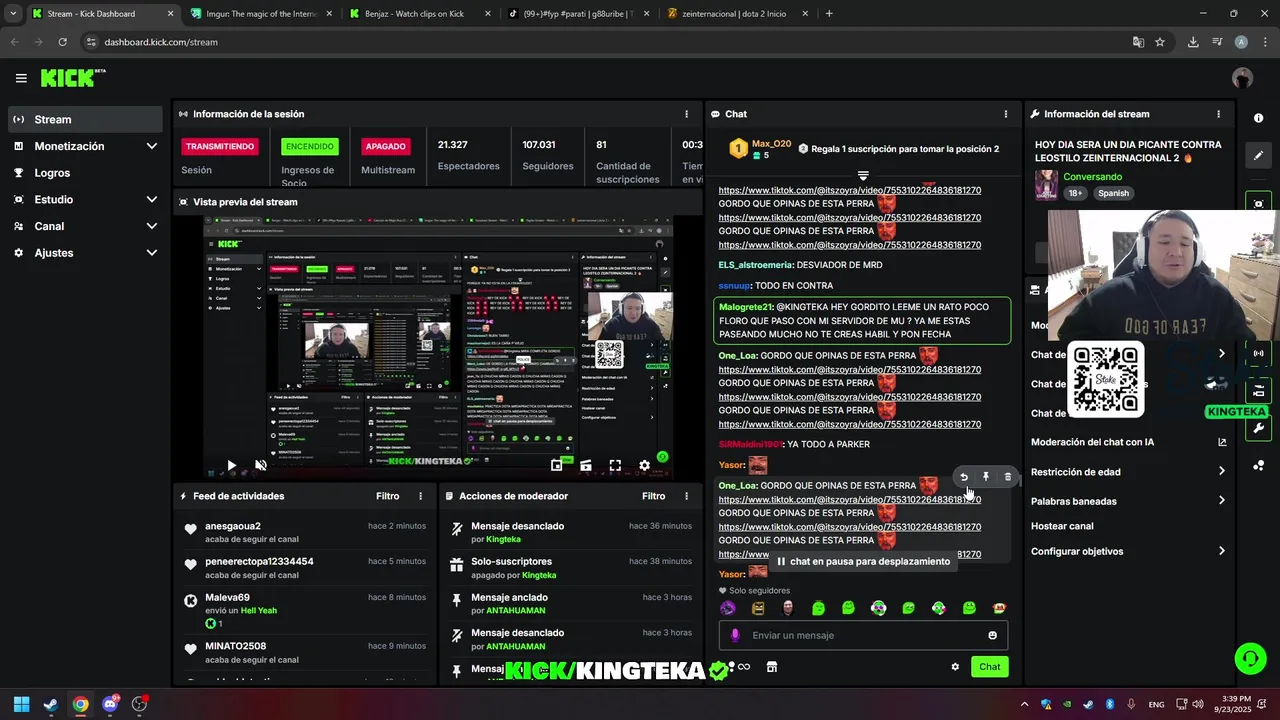Viewport: 1280px width, 720px height.
Task: Click the Conversando category link
Action: [x=1092, y=177]
